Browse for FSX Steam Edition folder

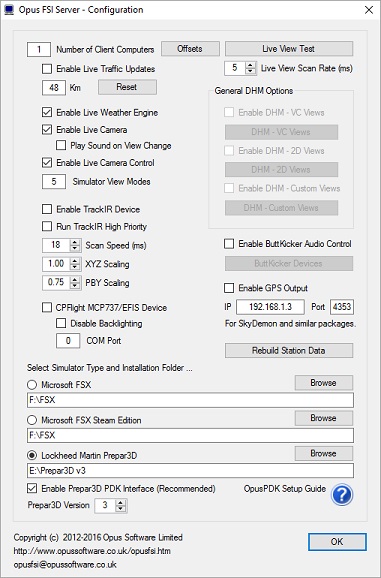point(324,418)
